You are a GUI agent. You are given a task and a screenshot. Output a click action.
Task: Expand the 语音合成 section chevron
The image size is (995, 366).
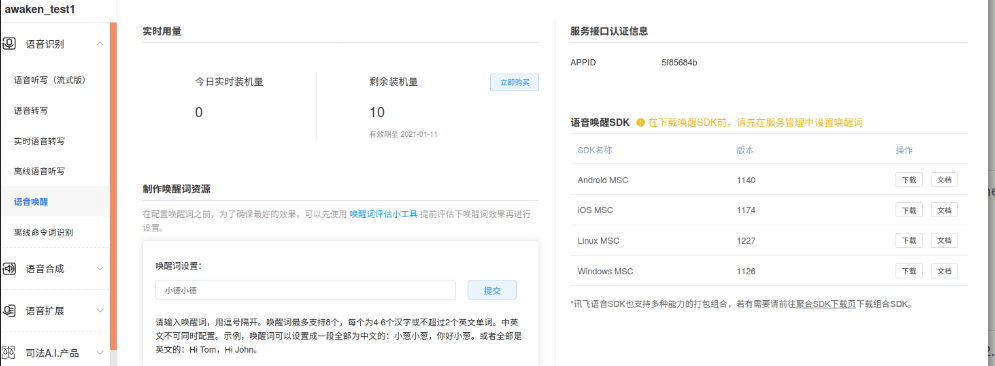pyautogui.click(x=100, y=268)
